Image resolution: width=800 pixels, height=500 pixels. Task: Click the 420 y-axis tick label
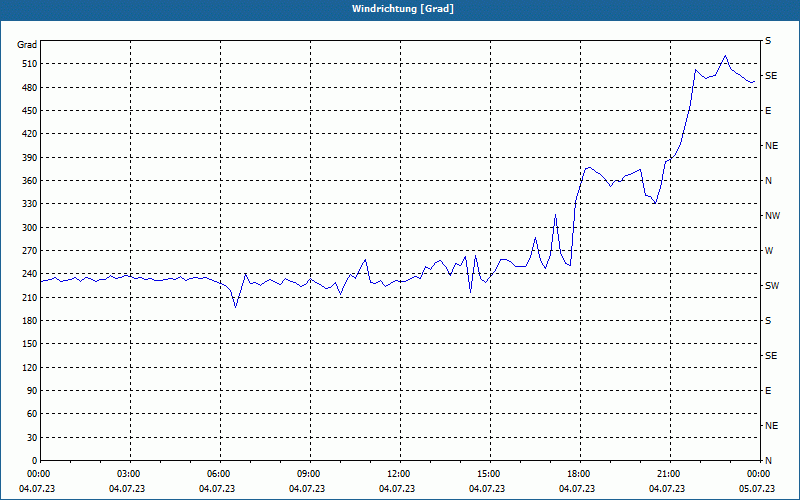point(29,134)
